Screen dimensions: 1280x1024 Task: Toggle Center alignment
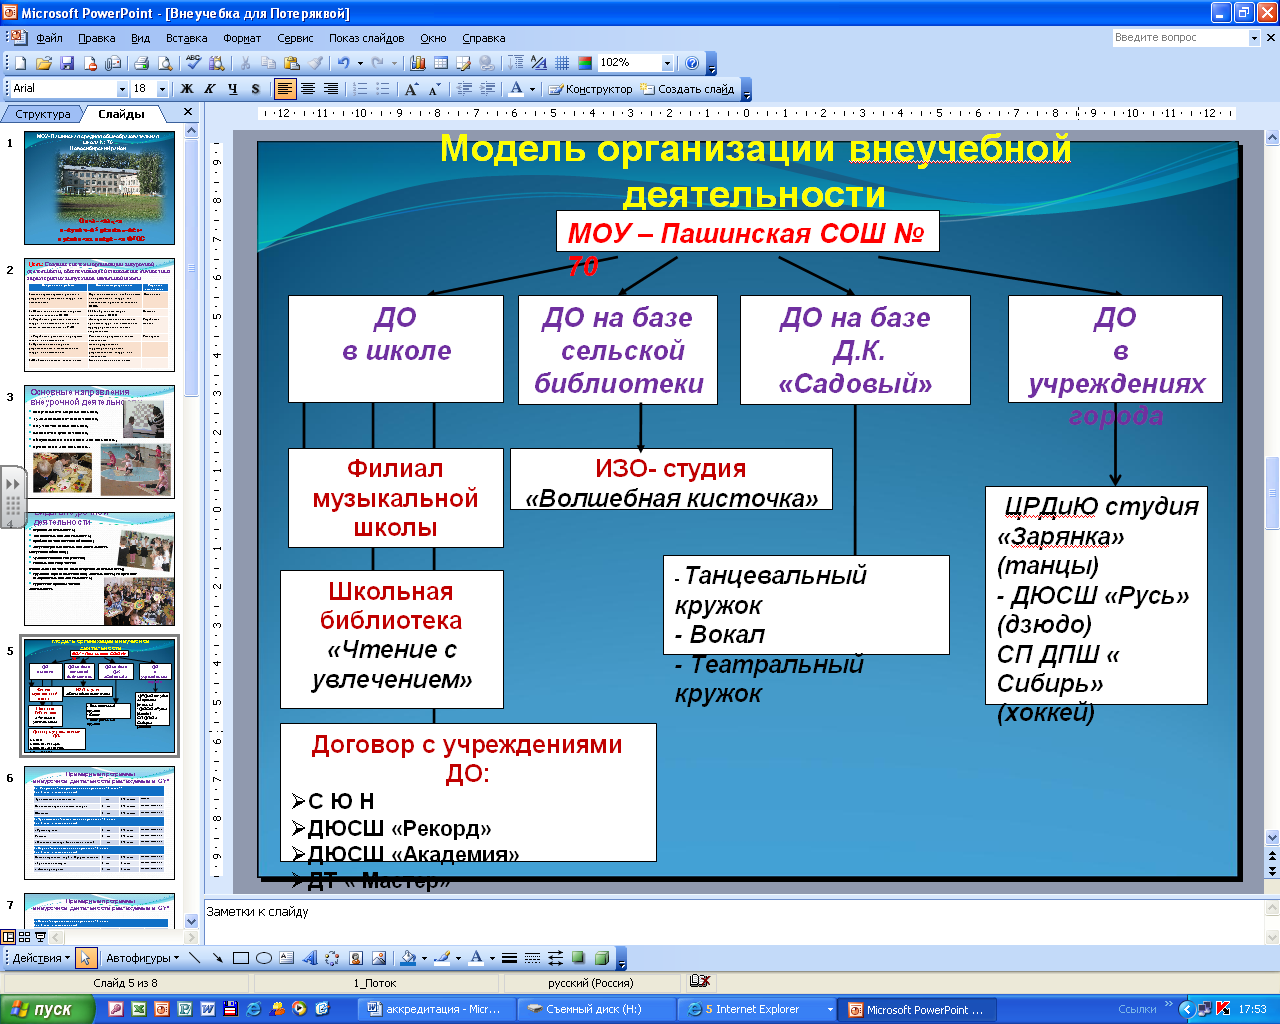coord(308,89)
